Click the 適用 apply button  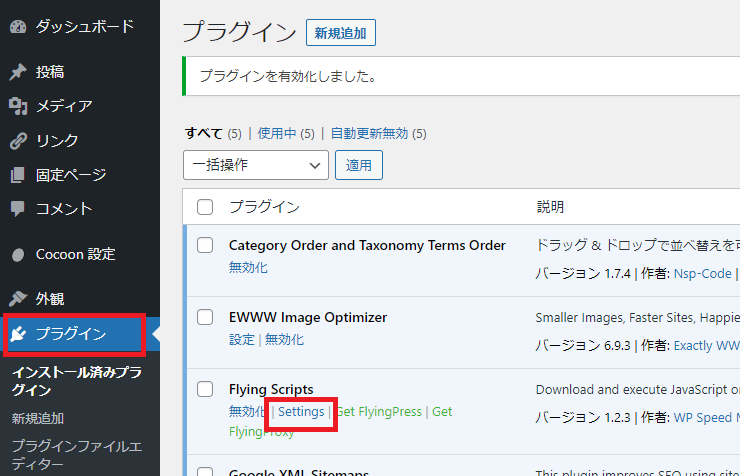359,165
